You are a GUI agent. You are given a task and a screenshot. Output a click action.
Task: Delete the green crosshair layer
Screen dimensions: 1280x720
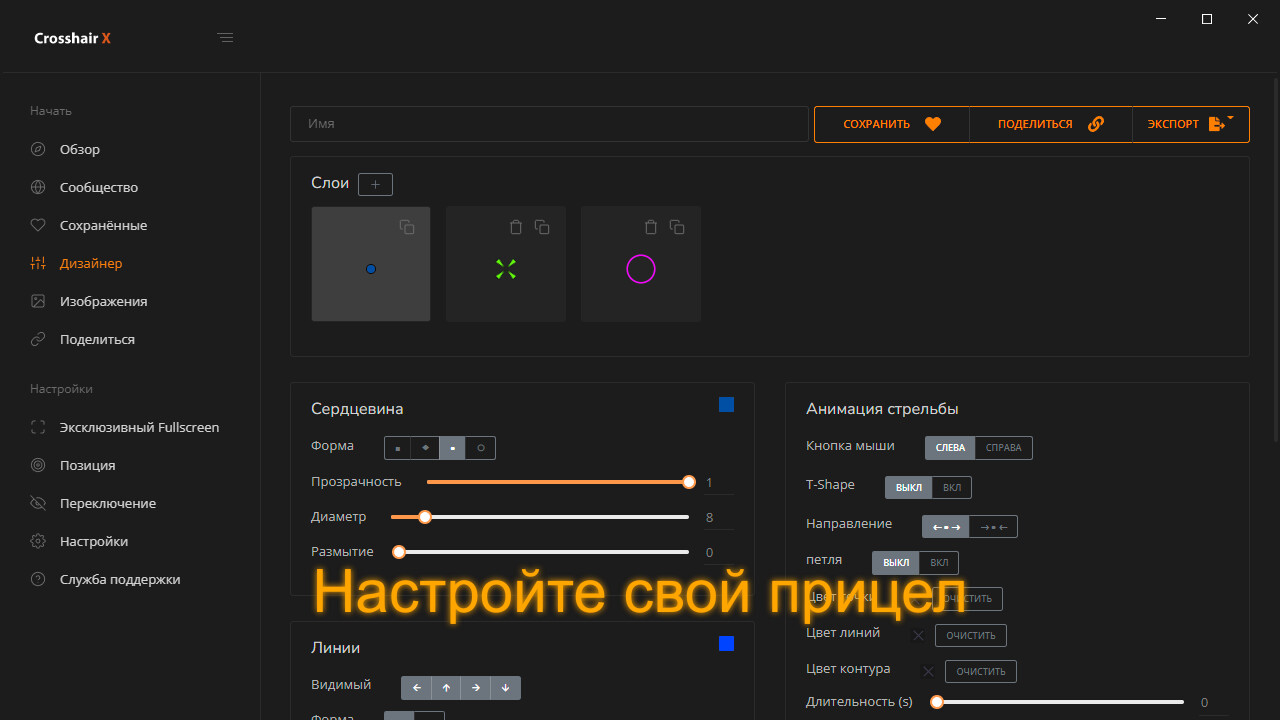[516, 227]
